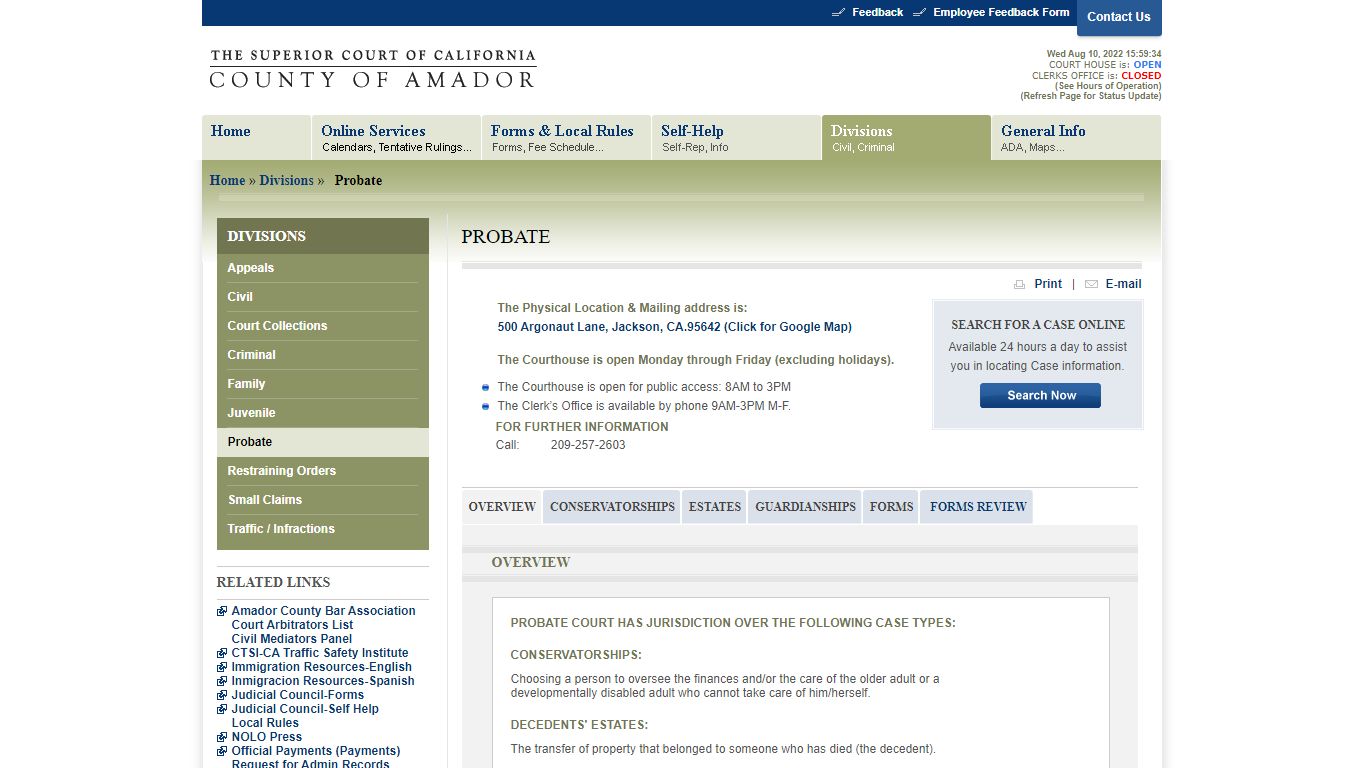Open CTSI-CA Traffic Safety Institute link
Image resolution: width=1366 pixels, height=768 pixels.
coord(320,653)
